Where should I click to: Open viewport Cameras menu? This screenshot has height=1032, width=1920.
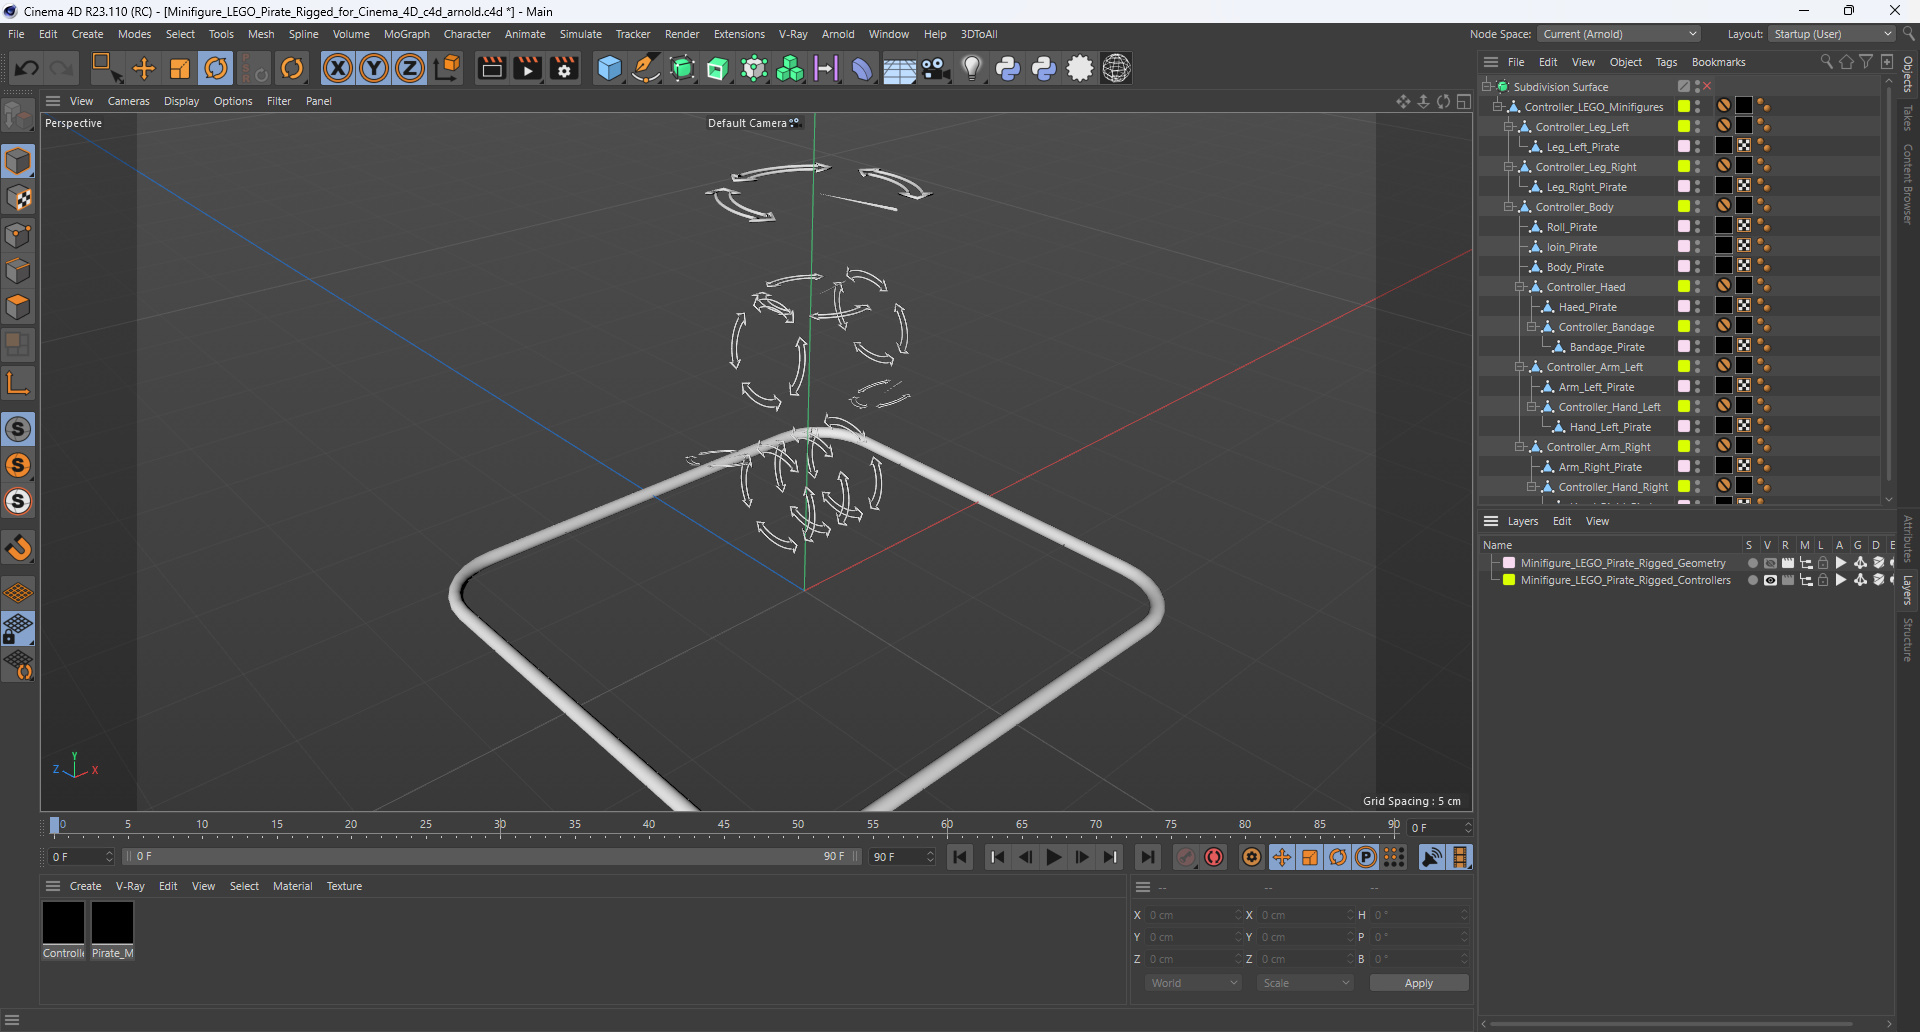(128, 101)
